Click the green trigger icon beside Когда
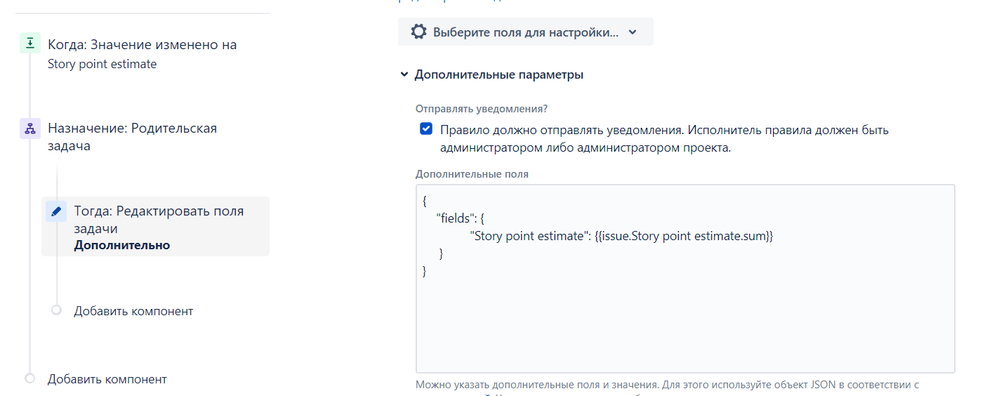This screenshot has width=999, height=396. pyautogui.click(x=30, y=43)
